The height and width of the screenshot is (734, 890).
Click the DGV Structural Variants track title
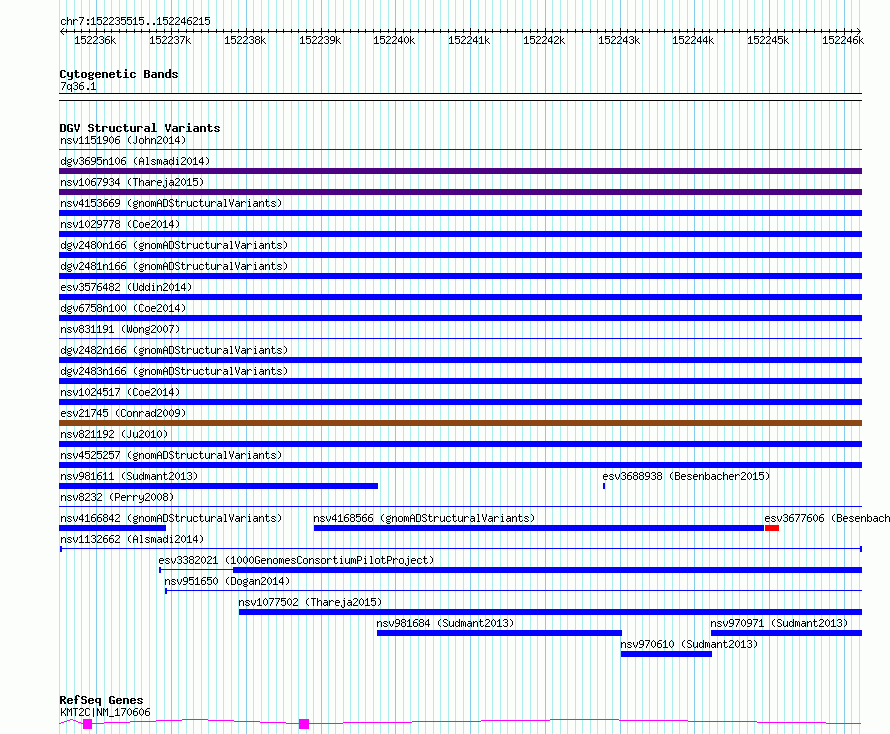(x=140, y=128)
